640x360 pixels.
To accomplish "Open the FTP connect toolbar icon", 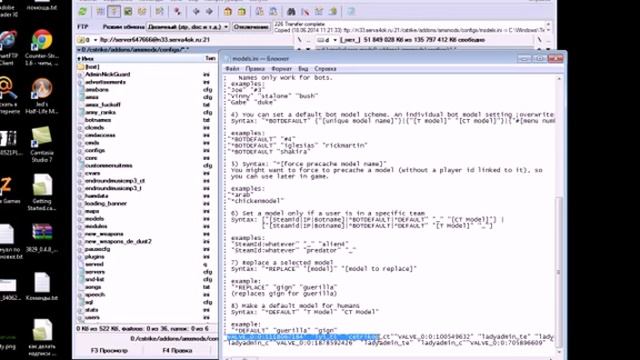I will coord(260,11).
